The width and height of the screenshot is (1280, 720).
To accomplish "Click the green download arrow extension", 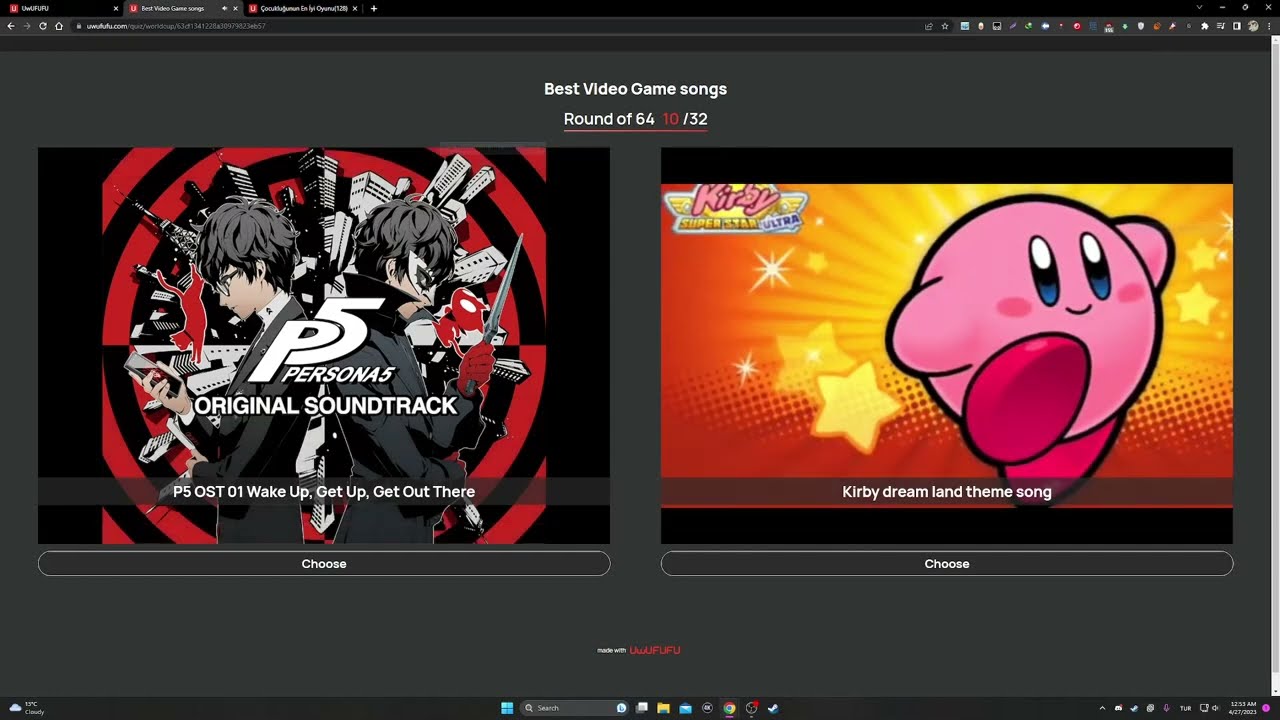I will pyautogui.click(x=1125, y=26).
